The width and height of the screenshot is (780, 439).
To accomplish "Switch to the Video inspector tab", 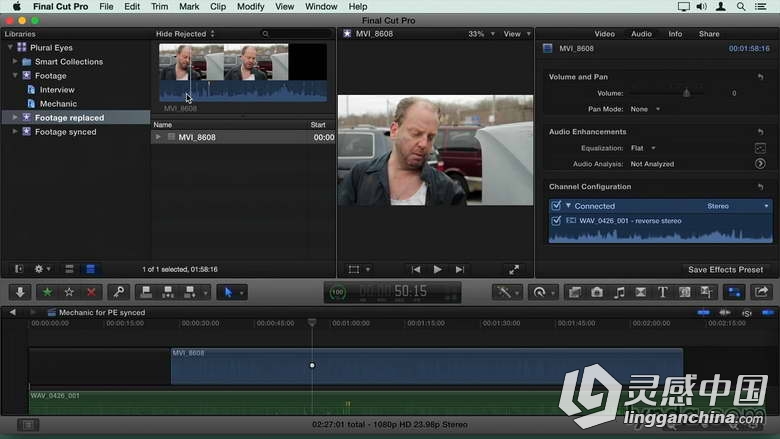I will point(604,34).
